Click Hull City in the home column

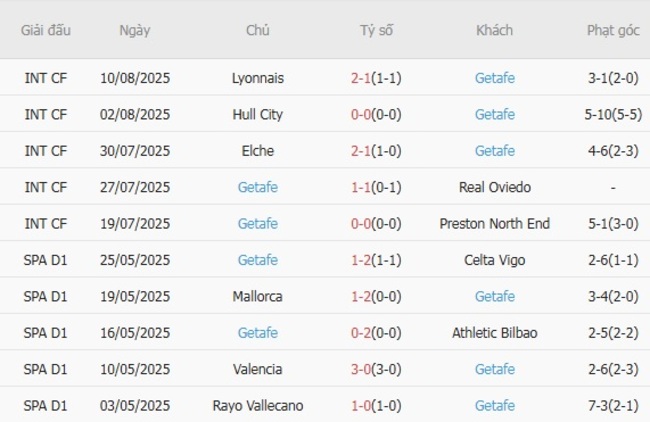257,114
